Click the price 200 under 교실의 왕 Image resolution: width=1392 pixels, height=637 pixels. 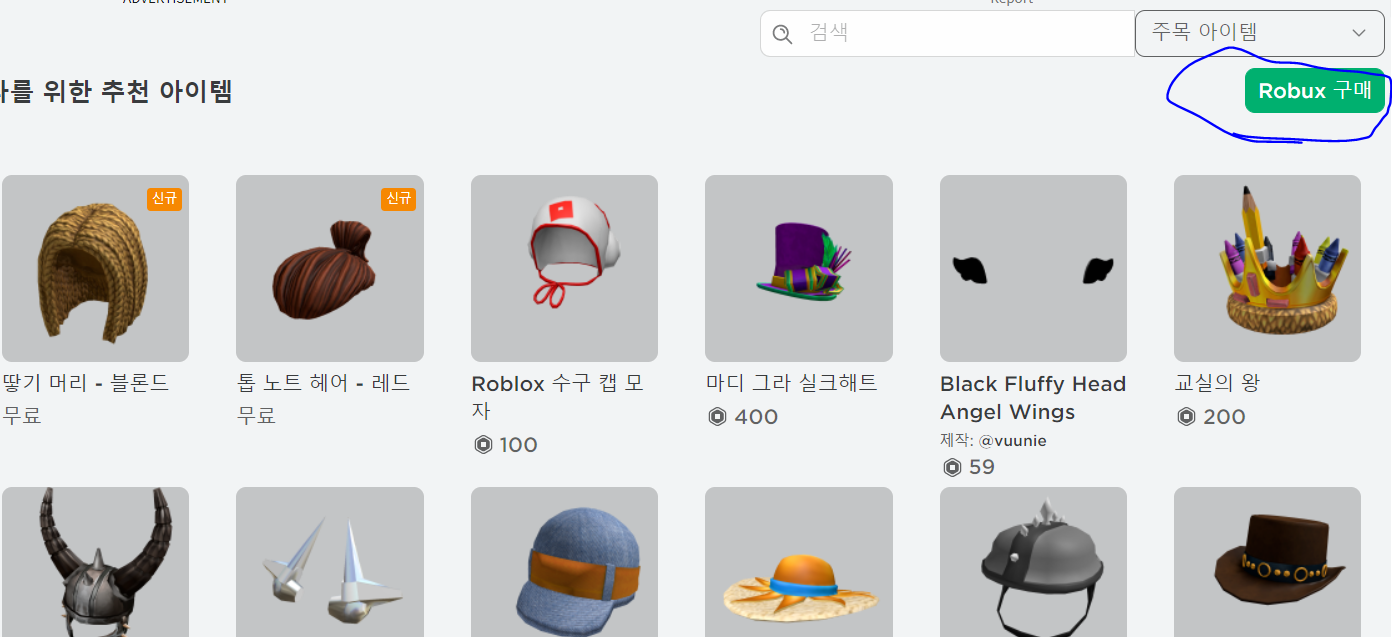tap(1225, 417)
